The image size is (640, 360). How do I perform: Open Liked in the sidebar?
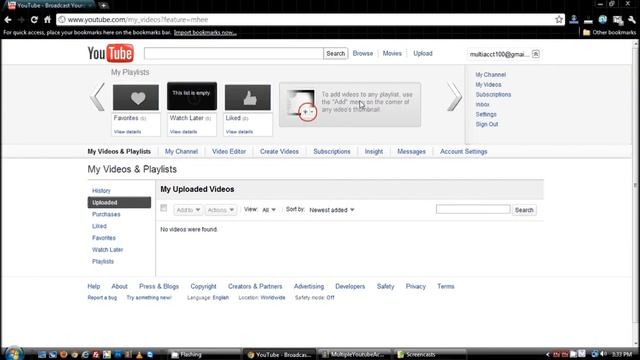[99, 226]
